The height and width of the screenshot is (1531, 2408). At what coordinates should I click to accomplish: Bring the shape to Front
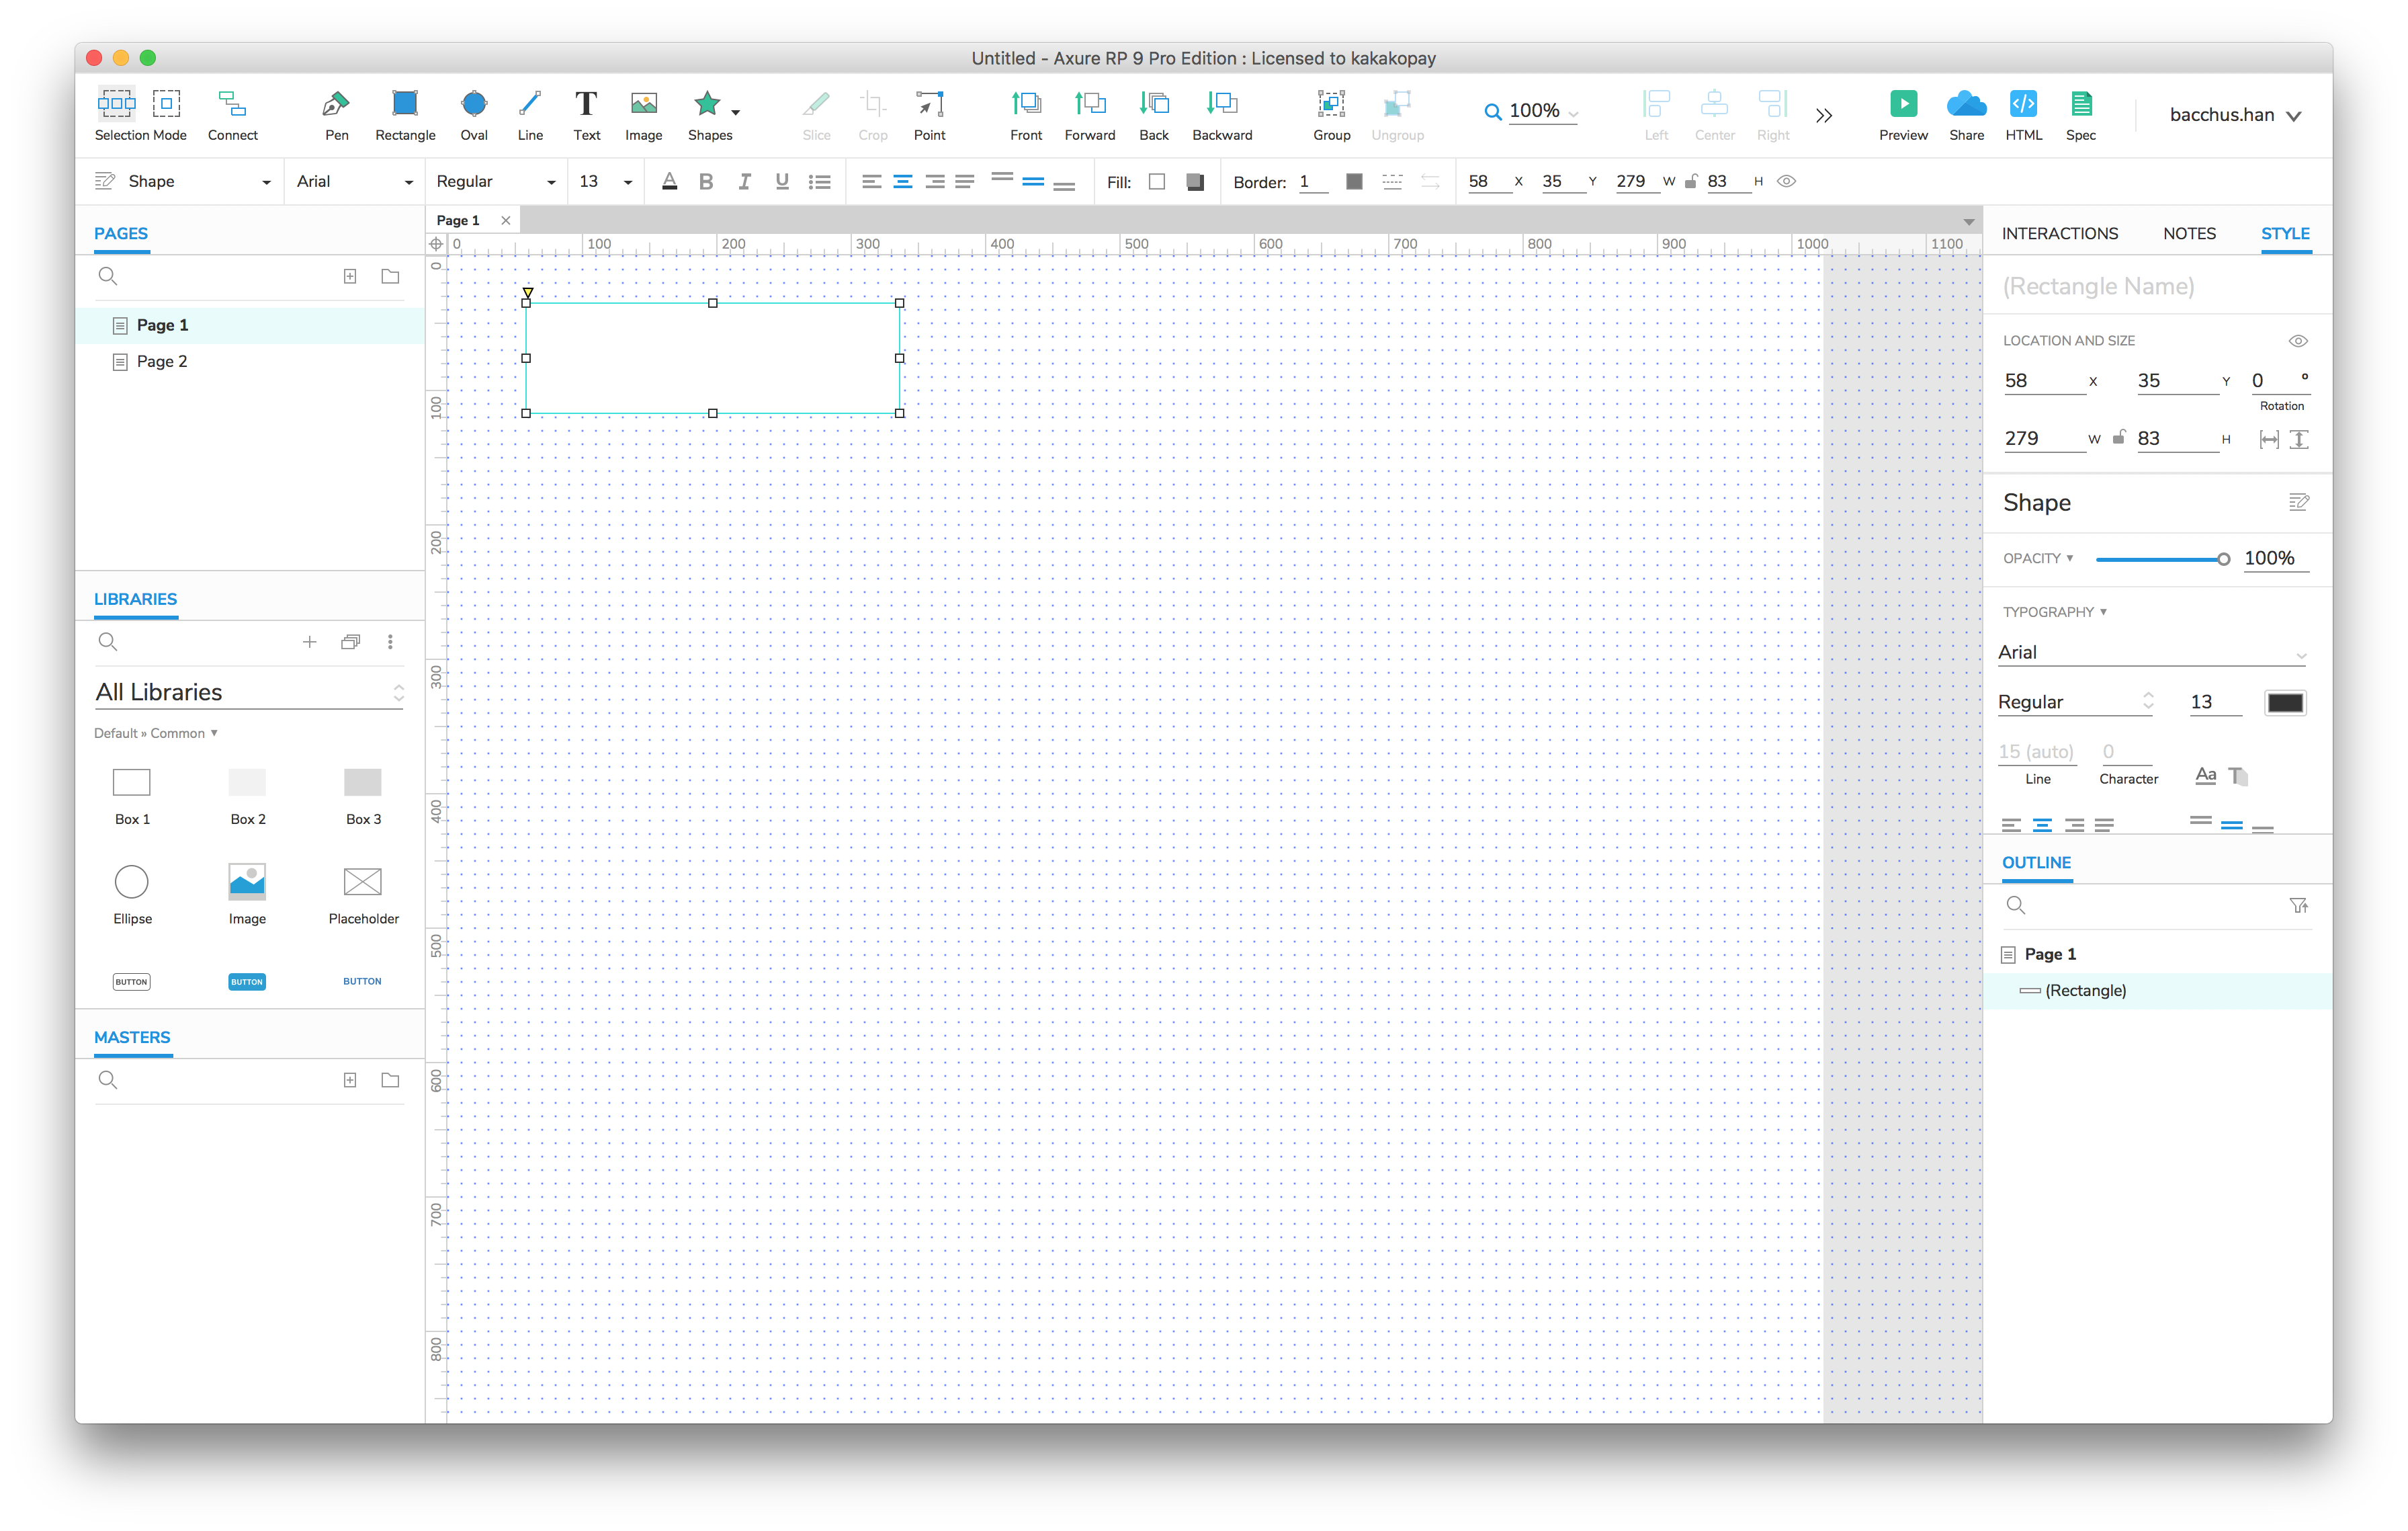pyautogui.click(x=1025, y=104)
